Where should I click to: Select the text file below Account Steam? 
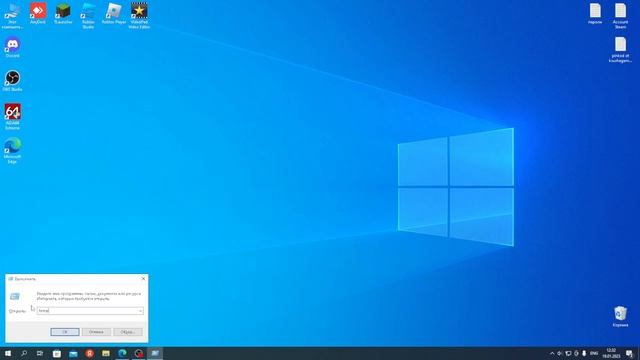pyautogui.click(x=620, y=49)
